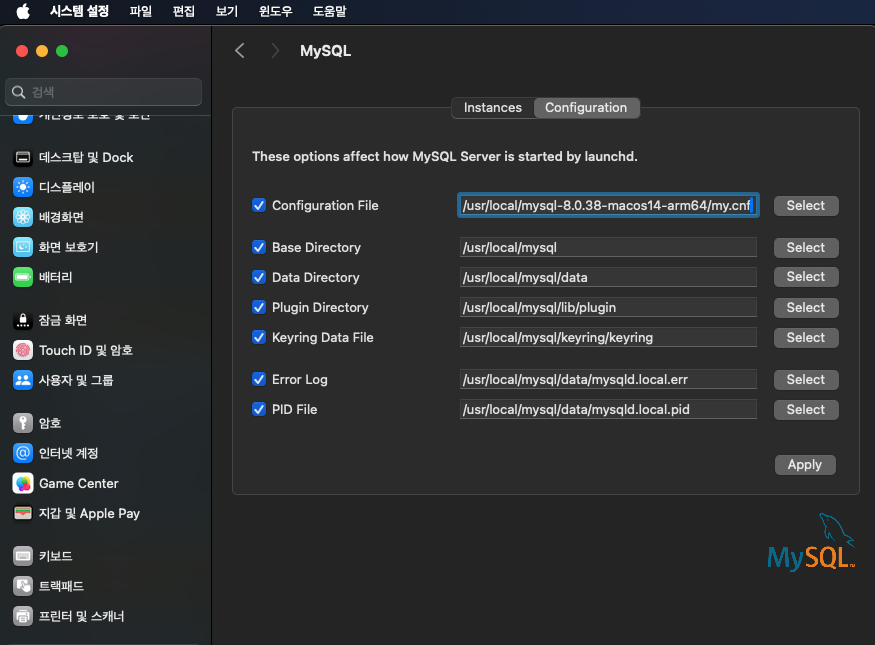The height and width of the screenshot is (645, 875).
Task: Select the 암호 passwords key icon
Action: click(x=23, y=423)
